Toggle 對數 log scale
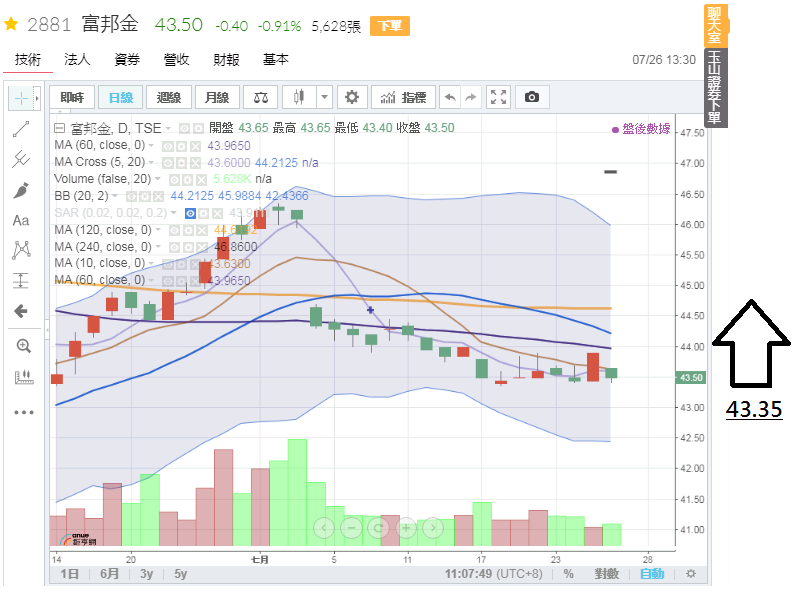Image resolution: width=805 pixels, height=600 pixels. 606,573
